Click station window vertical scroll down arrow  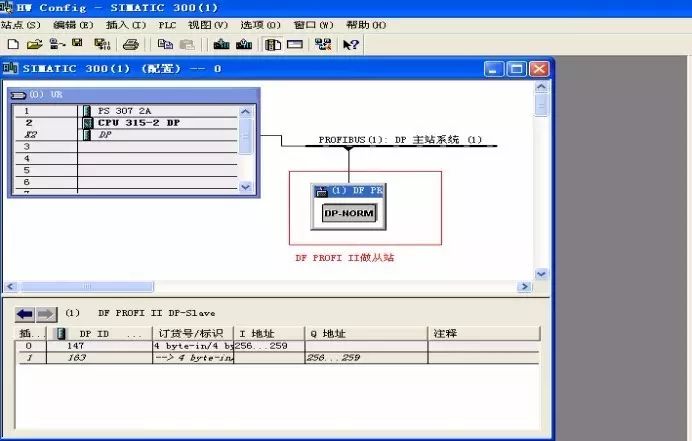[541, 274]
